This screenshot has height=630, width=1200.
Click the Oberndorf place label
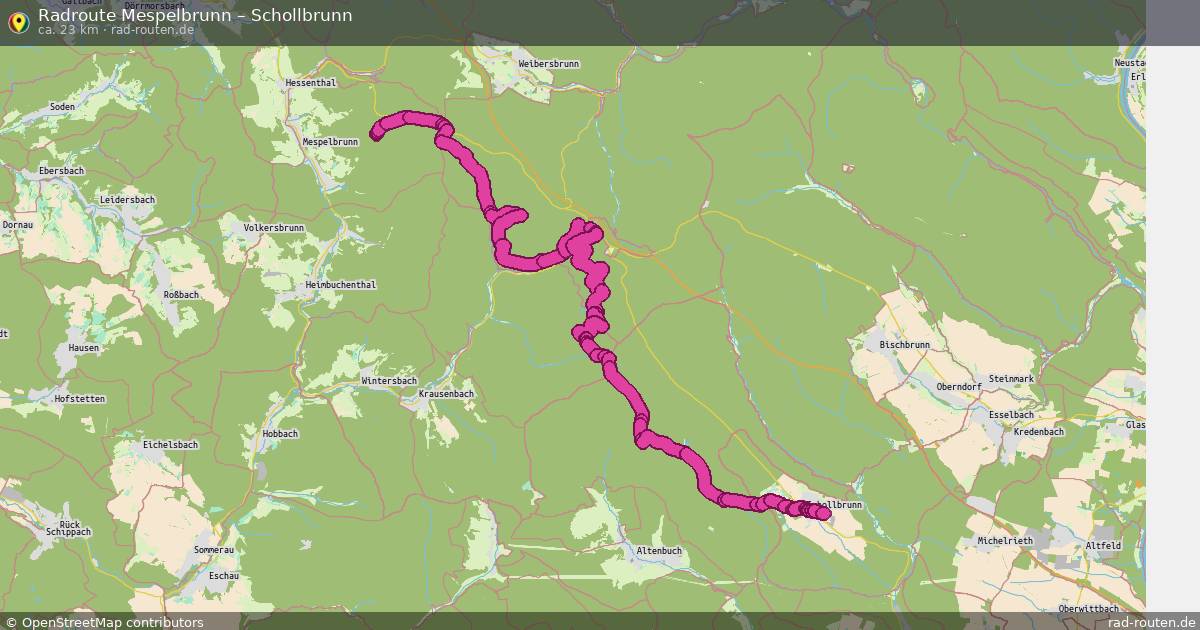click(961, 386)
